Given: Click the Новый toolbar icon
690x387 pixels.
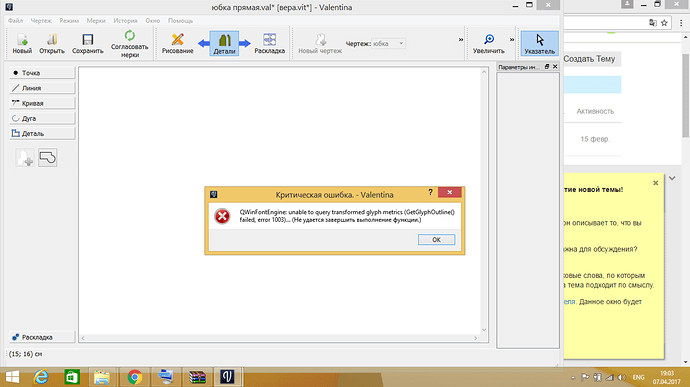Looking at the screenshot, I should coord(22,43).
